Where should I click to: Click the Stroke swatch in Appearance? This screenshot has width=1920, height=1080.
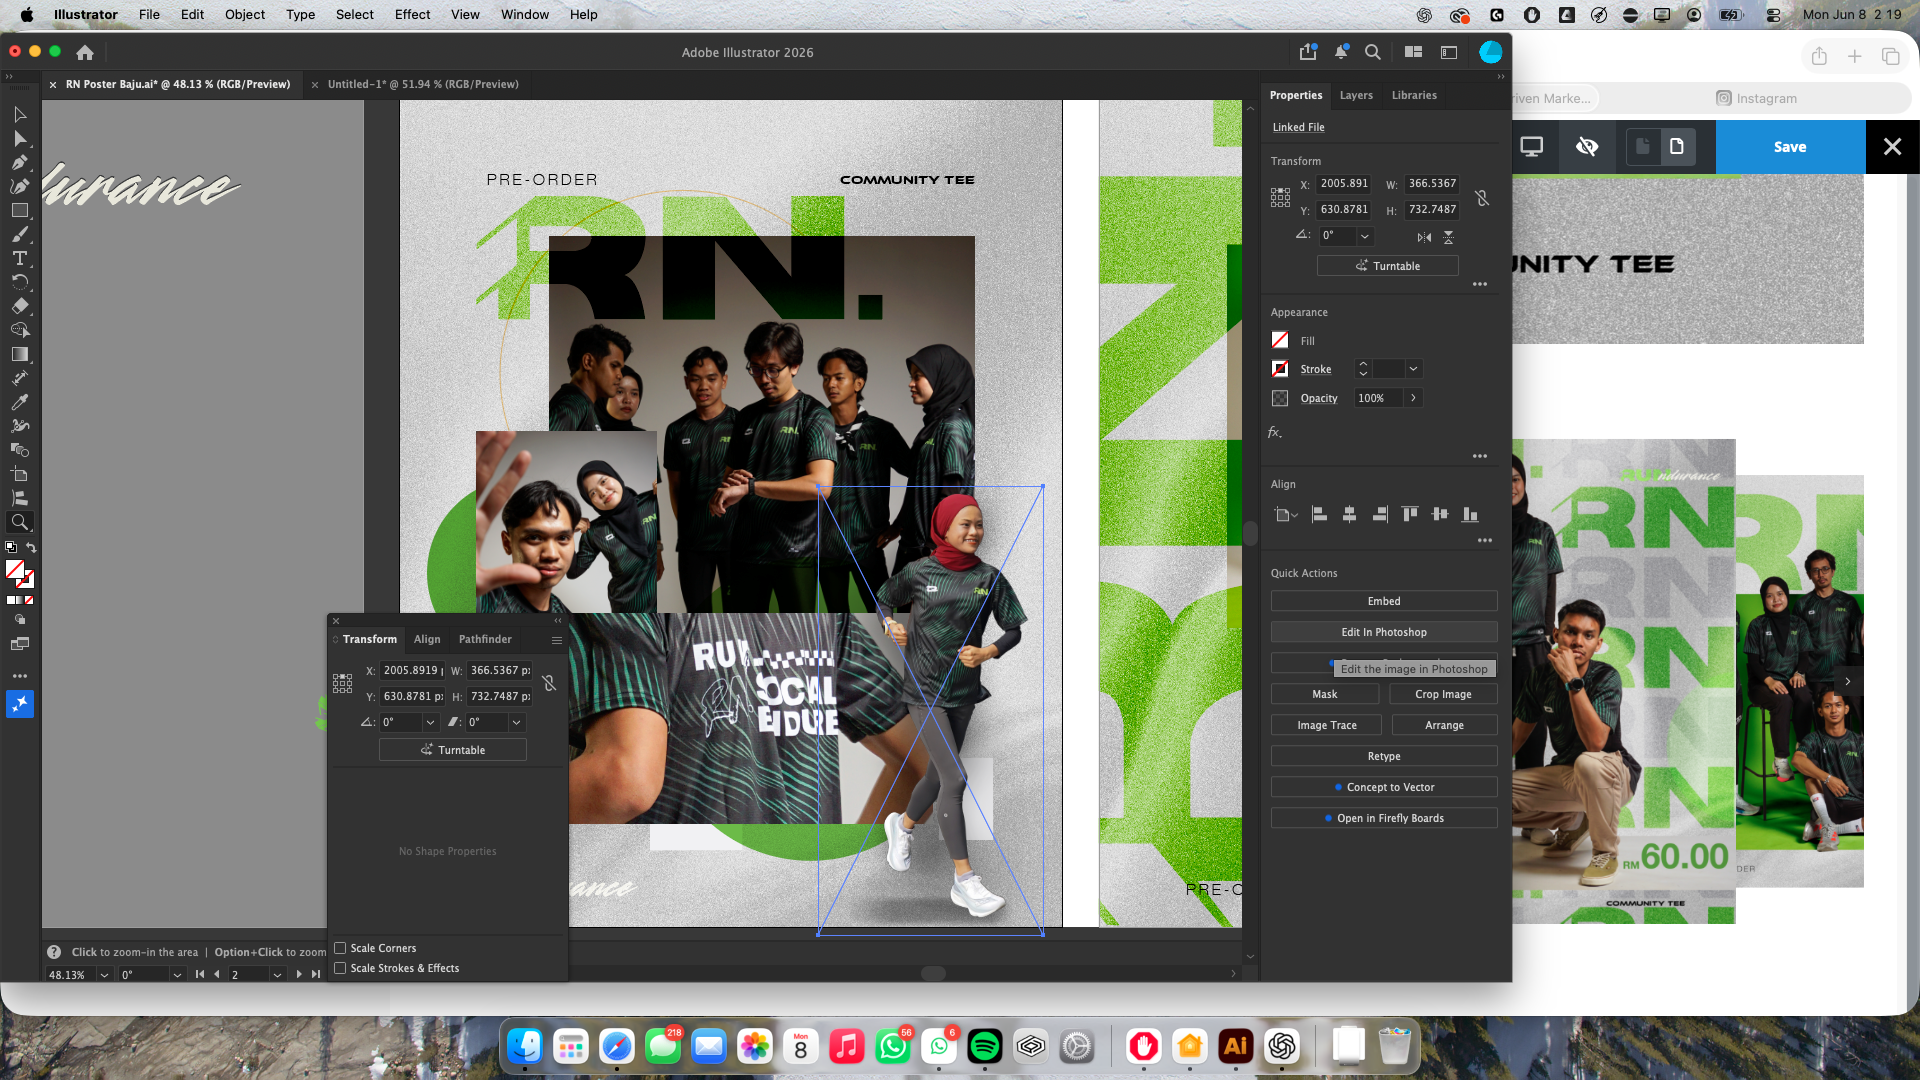[1280, 369]
